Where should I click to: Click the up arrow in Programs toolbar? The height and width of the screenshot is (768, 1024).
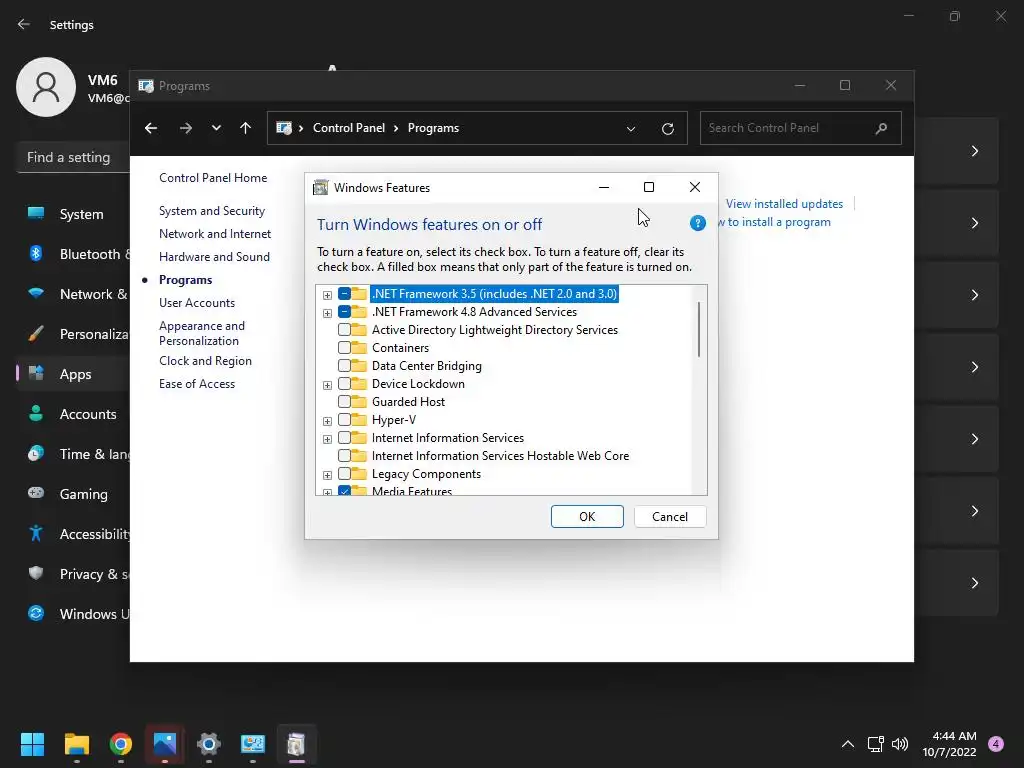pos(246,128)
